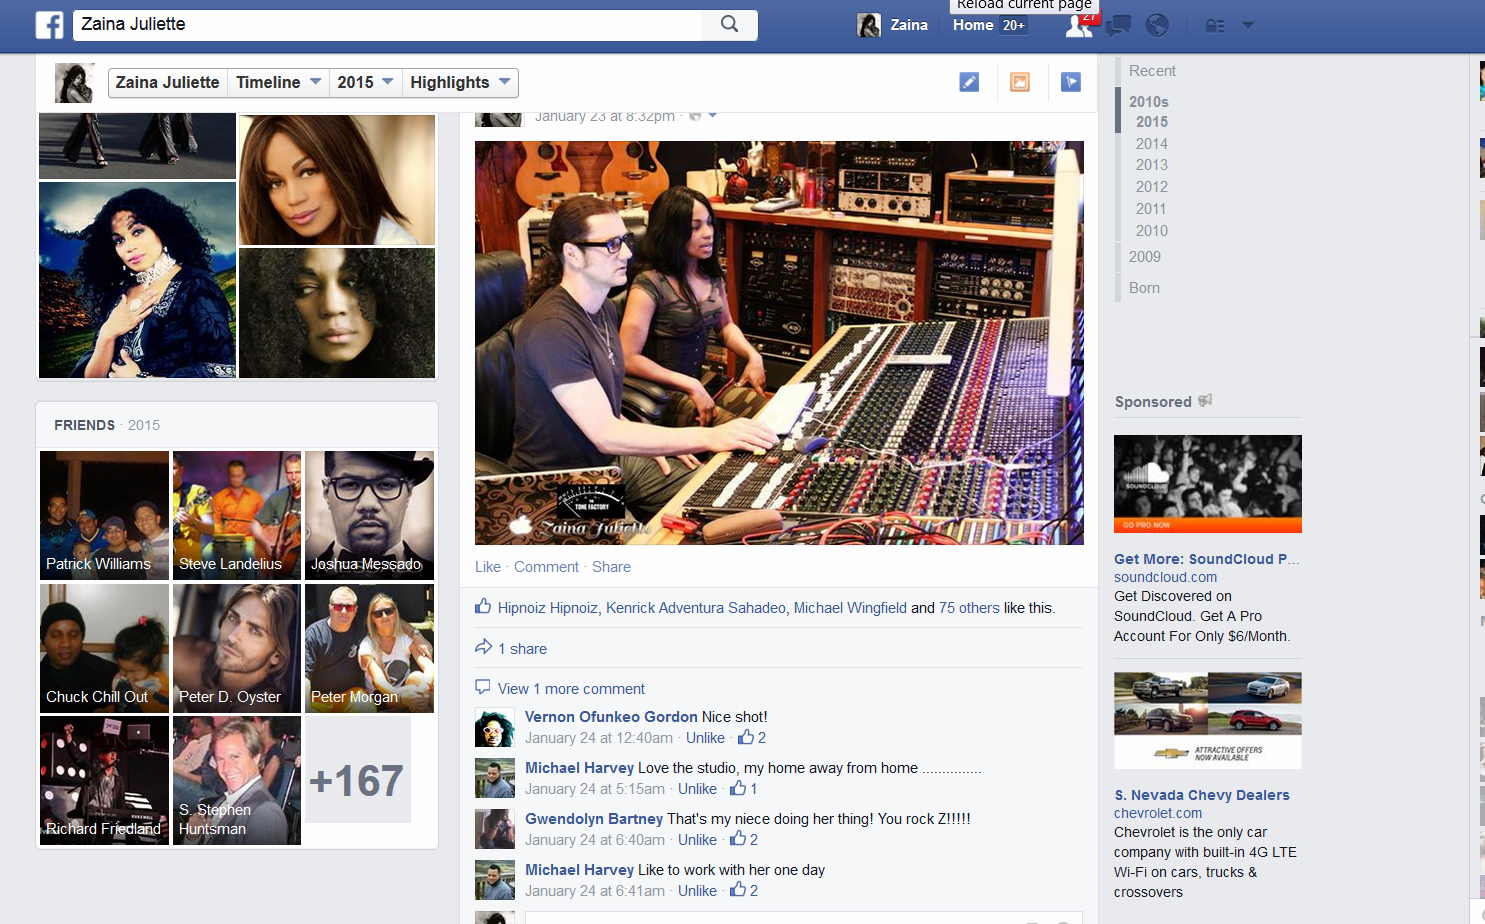Open the Timeline dropdown
Viewport: 1485px width, 924px height.
(278, 82)
